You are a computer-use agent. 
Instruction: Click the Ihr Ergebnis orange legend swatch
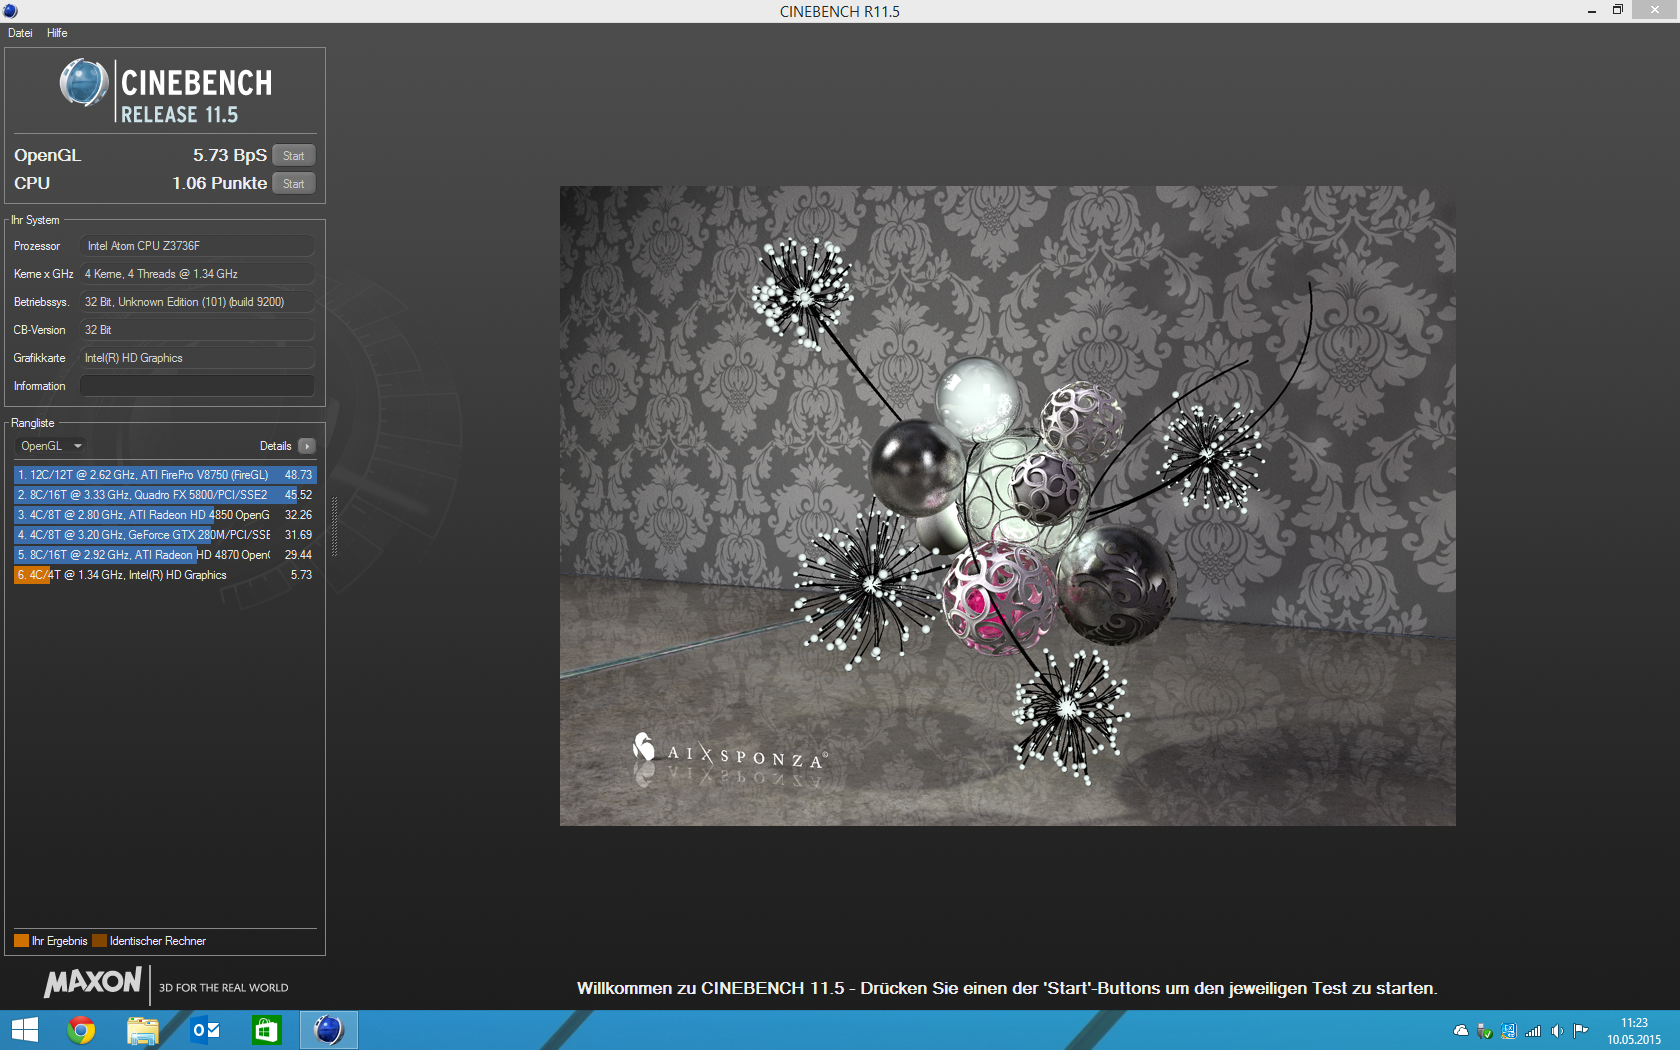21,941
